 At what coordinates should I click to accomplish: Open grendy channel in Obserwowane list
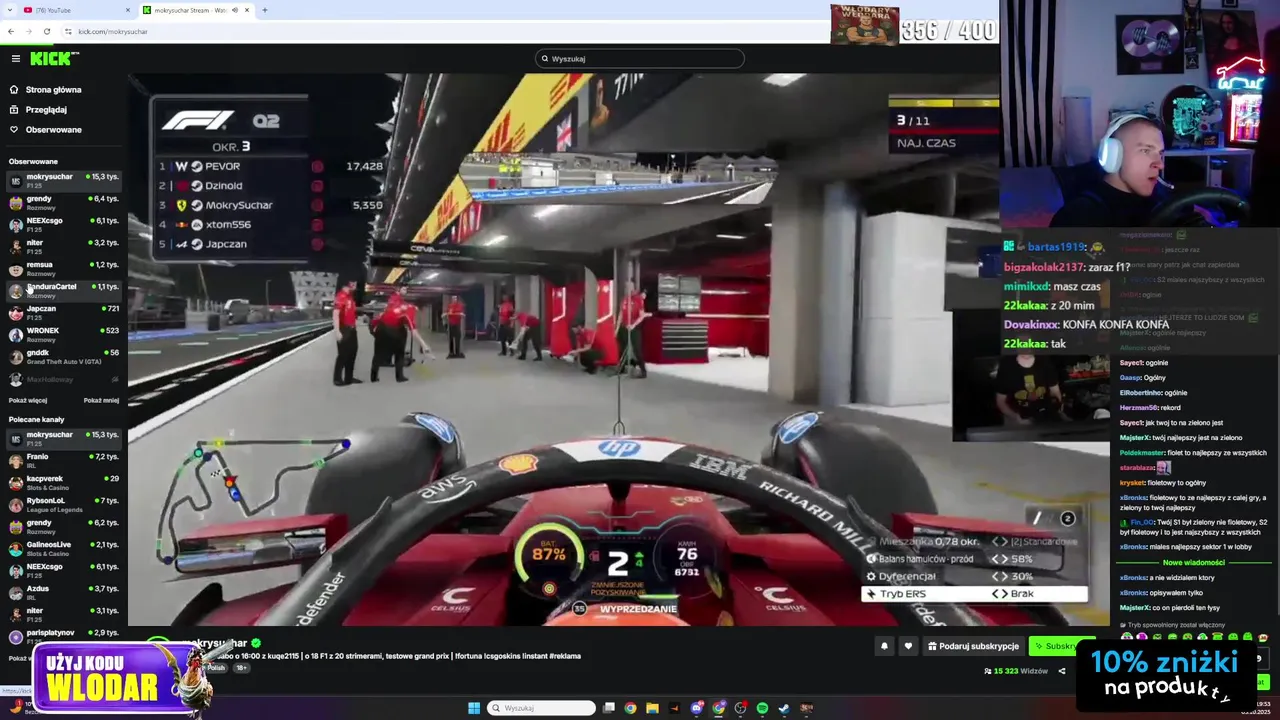pos(64,203)
